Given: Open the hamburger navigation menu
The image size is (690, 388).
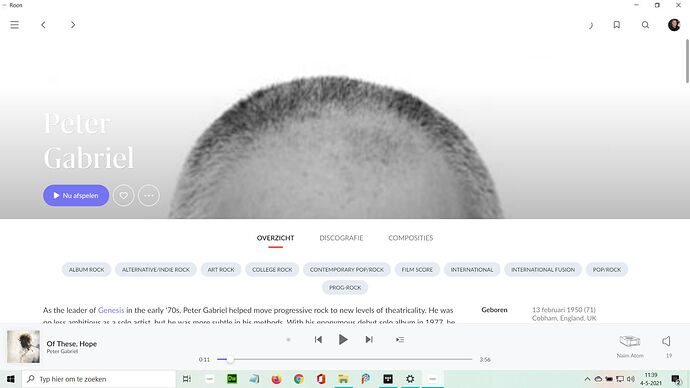Looking at the screenshot, I should pyautogui.click(x=15, y=25).
